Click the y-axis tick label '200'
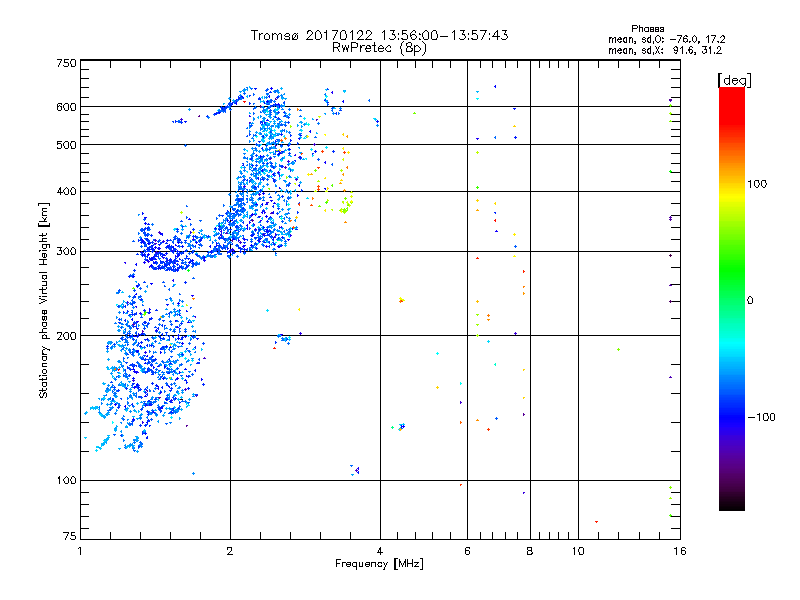This screenshot has width=800, height=600. click(x=66, y=336)
